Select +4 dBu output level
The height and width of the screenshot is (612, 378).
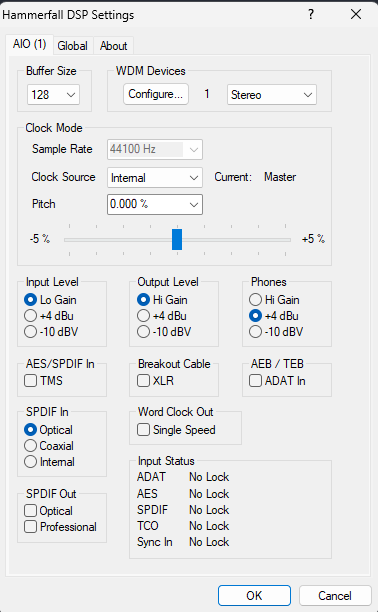click(x=162, y=316)
